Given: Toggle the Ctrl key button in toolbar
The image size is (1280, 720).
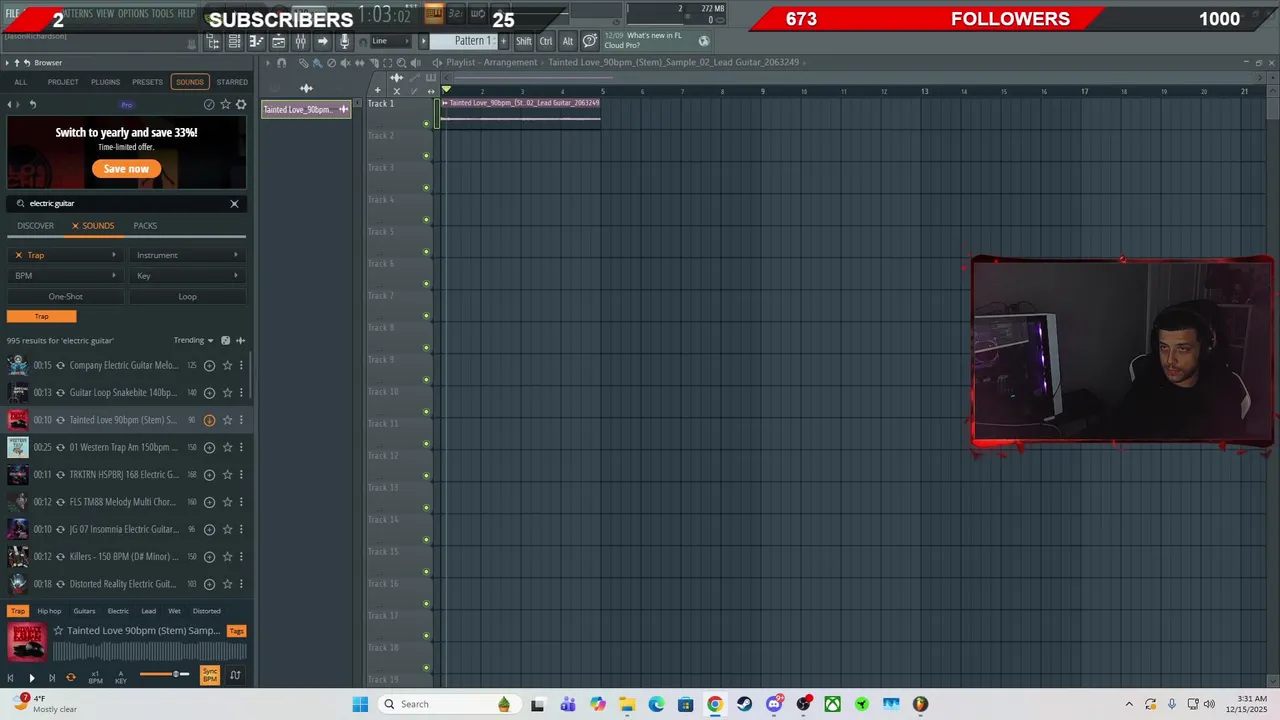Looking at the screenshot, I should pyautogui.click(x=546, y=41).
